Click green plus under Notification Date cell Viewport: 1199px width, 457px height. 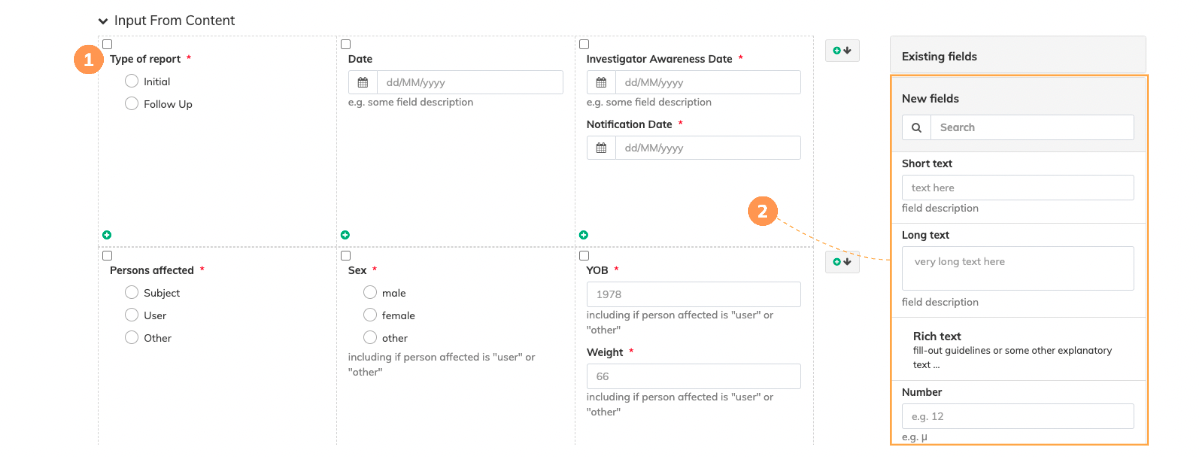tap(584, 235)
